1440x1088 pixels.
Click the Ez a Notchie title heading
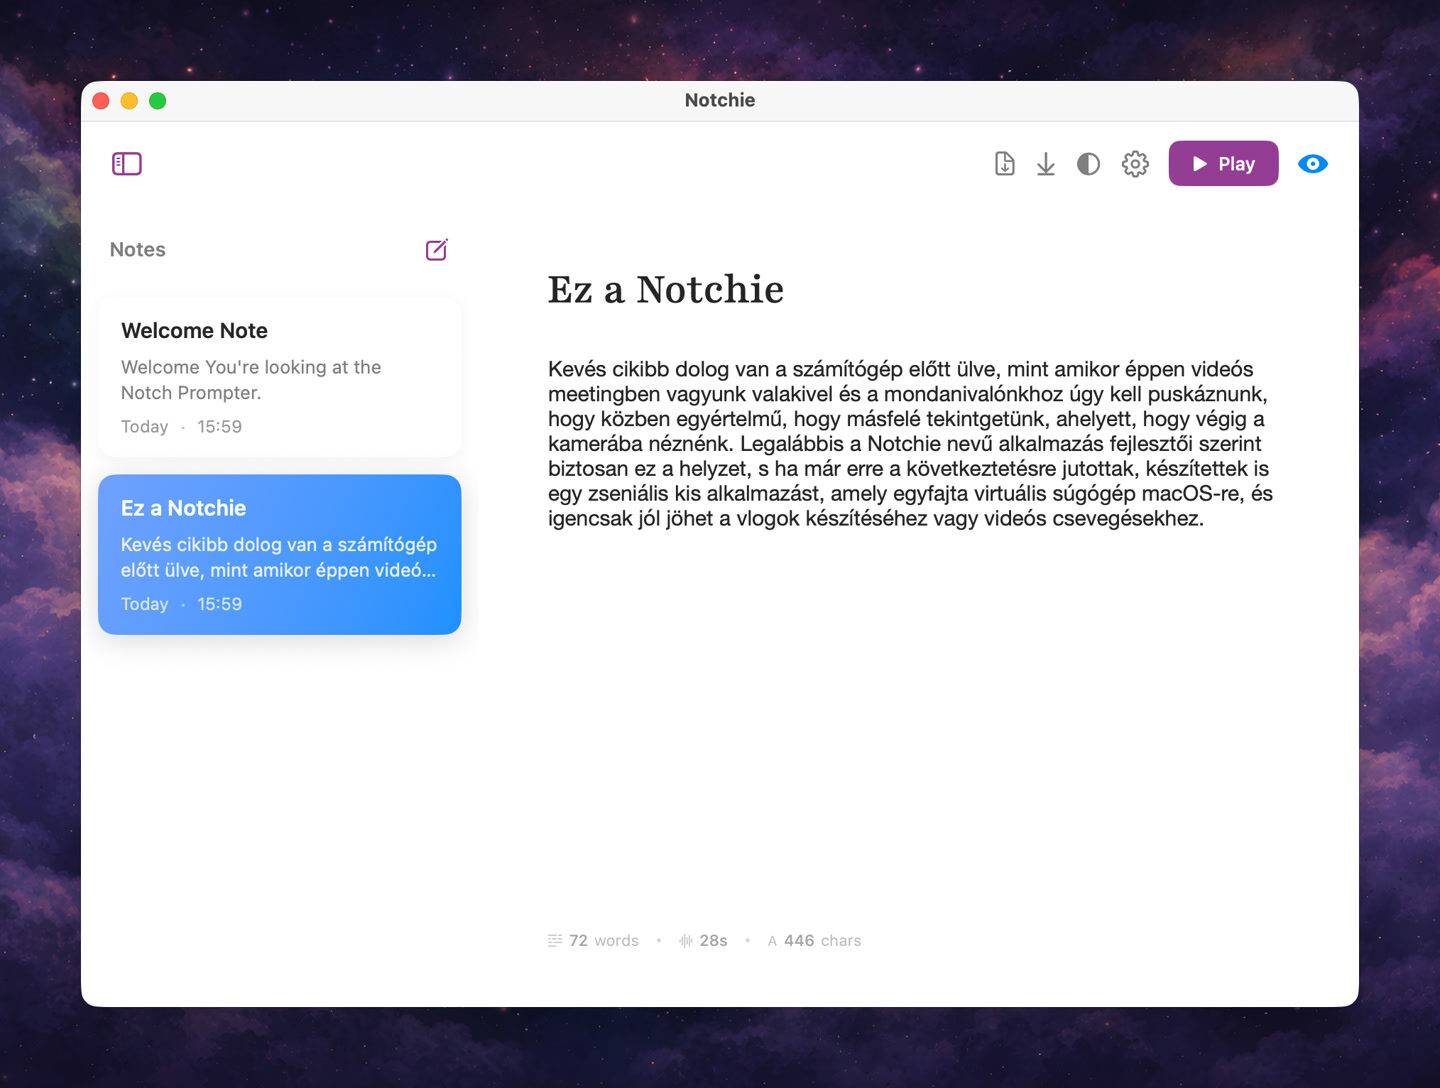666,289
